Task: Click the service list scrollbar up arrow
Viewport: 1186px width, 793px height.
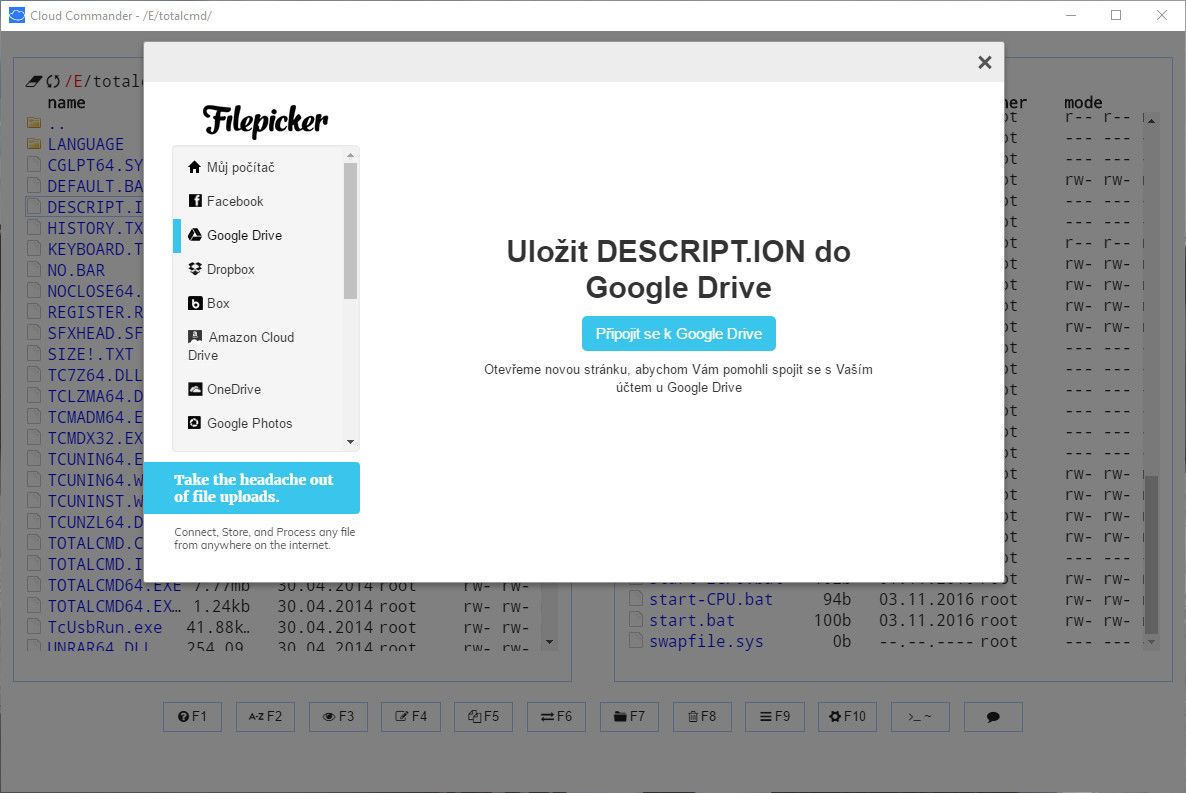Action: [350, 155]
